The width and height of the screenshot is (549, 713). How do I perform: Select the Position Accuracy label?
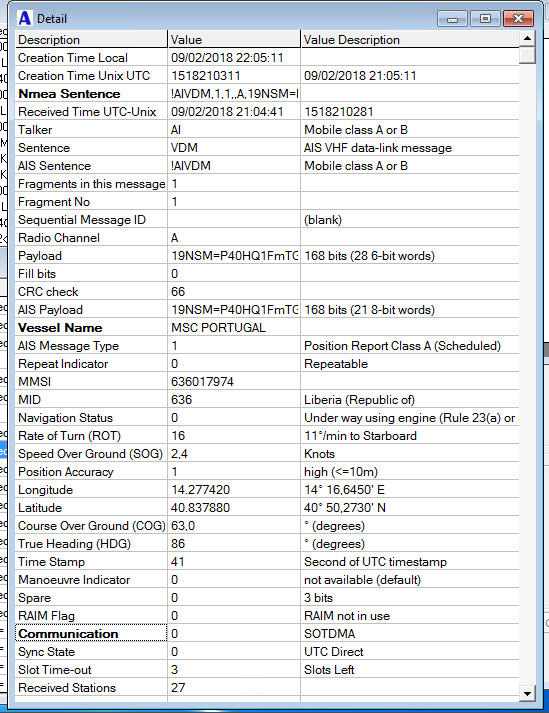[65, 472]
